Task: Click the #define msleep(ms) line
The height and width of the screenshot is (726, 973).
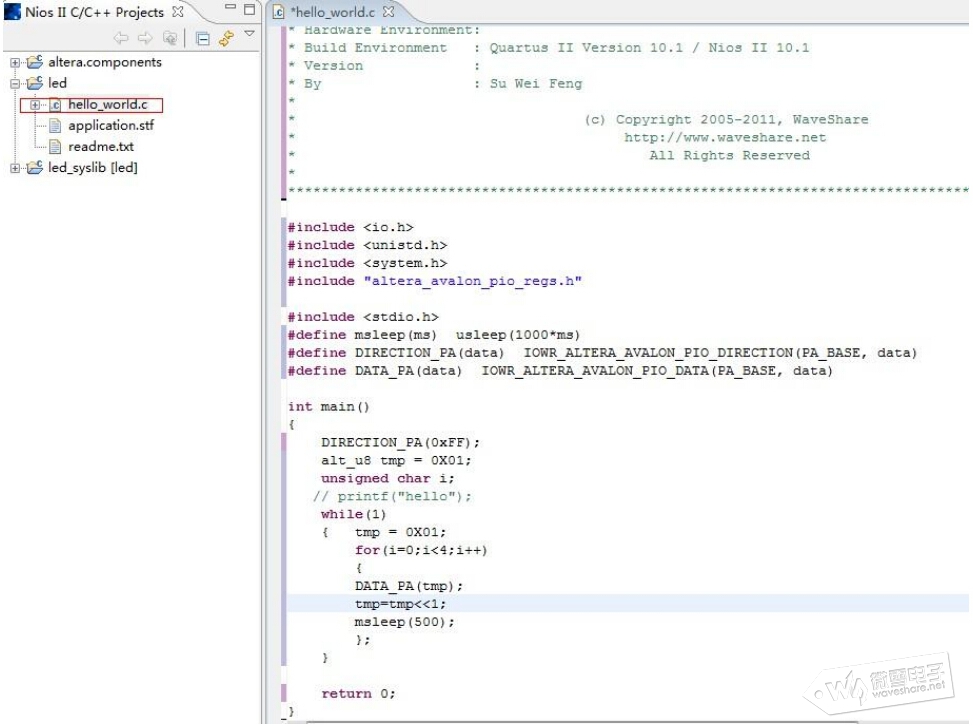Action: (x=434, y=335)
